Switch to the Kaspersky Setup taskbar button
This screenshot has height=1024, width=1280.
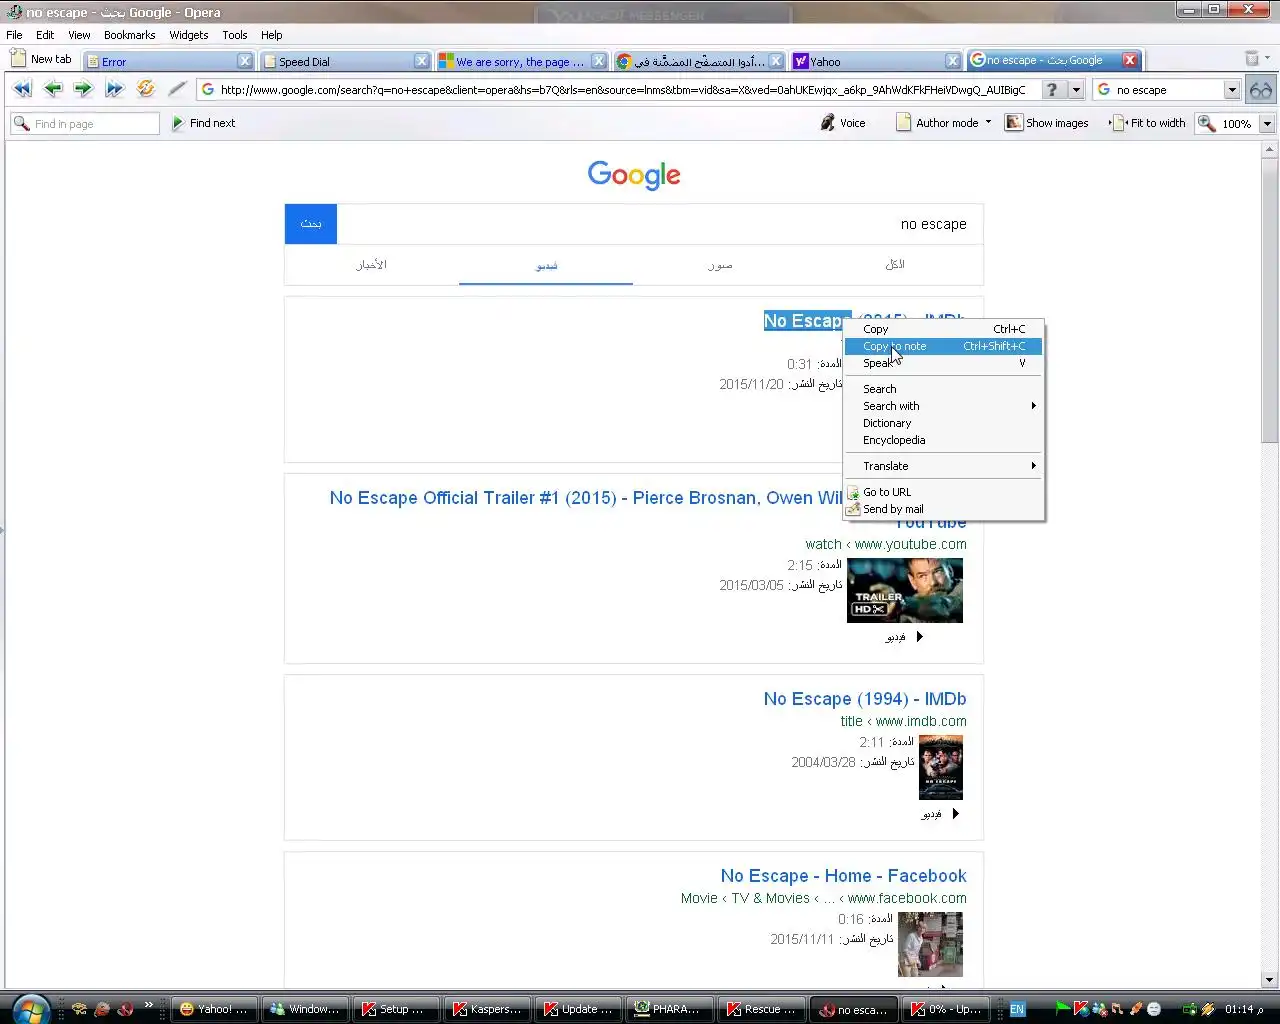(396, 1009)
